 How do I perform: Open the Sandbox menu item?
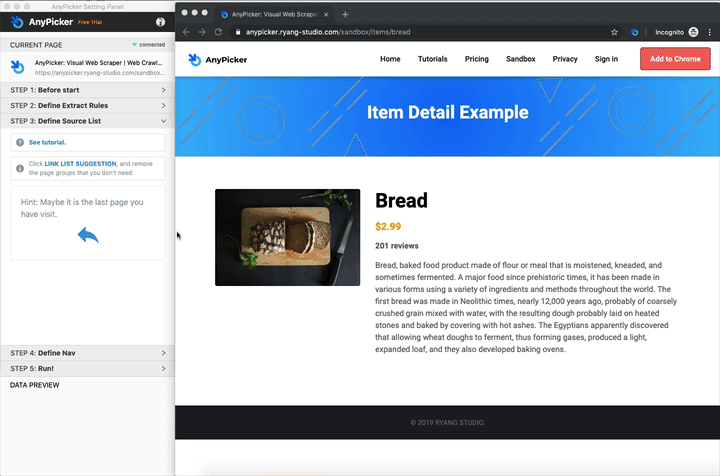pos(521,59)
